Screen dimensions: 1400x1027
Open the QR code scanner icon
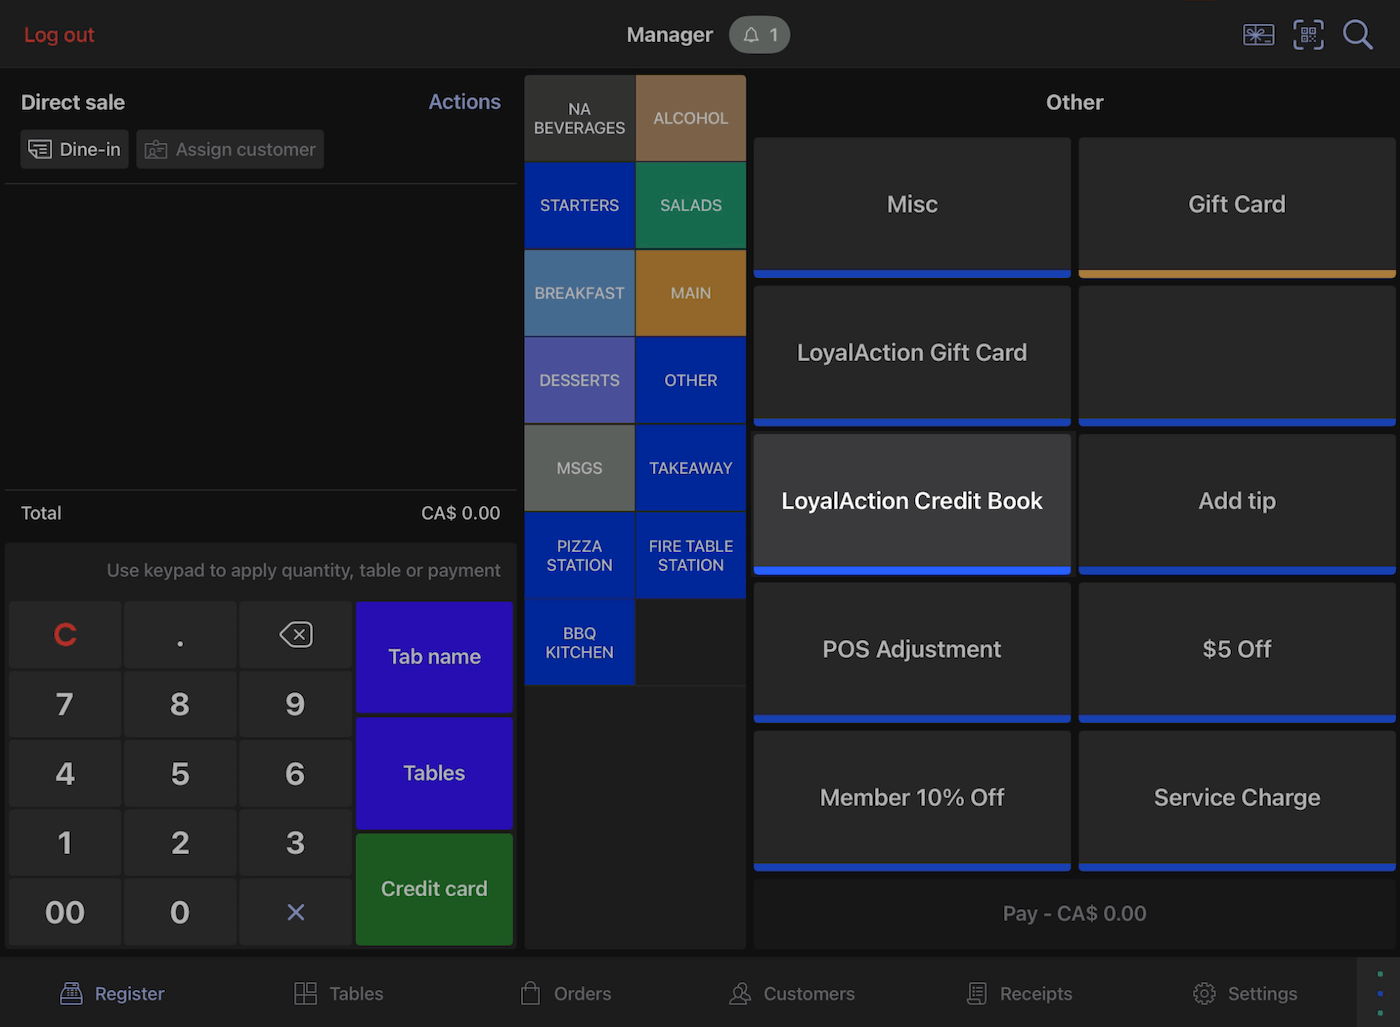click(x=1308, y=35)
